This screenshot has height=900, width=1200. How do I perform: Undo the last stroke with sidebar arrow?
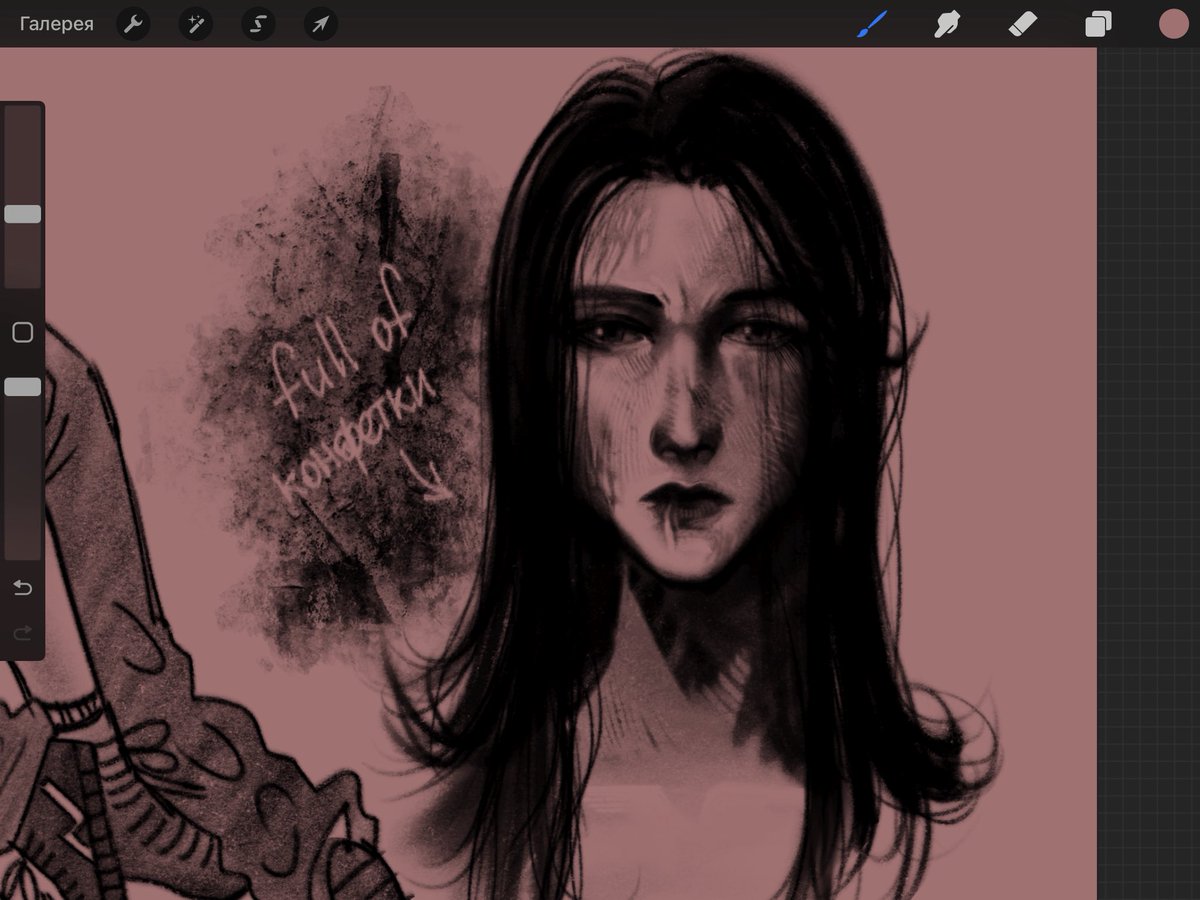(x=23, y=588)
